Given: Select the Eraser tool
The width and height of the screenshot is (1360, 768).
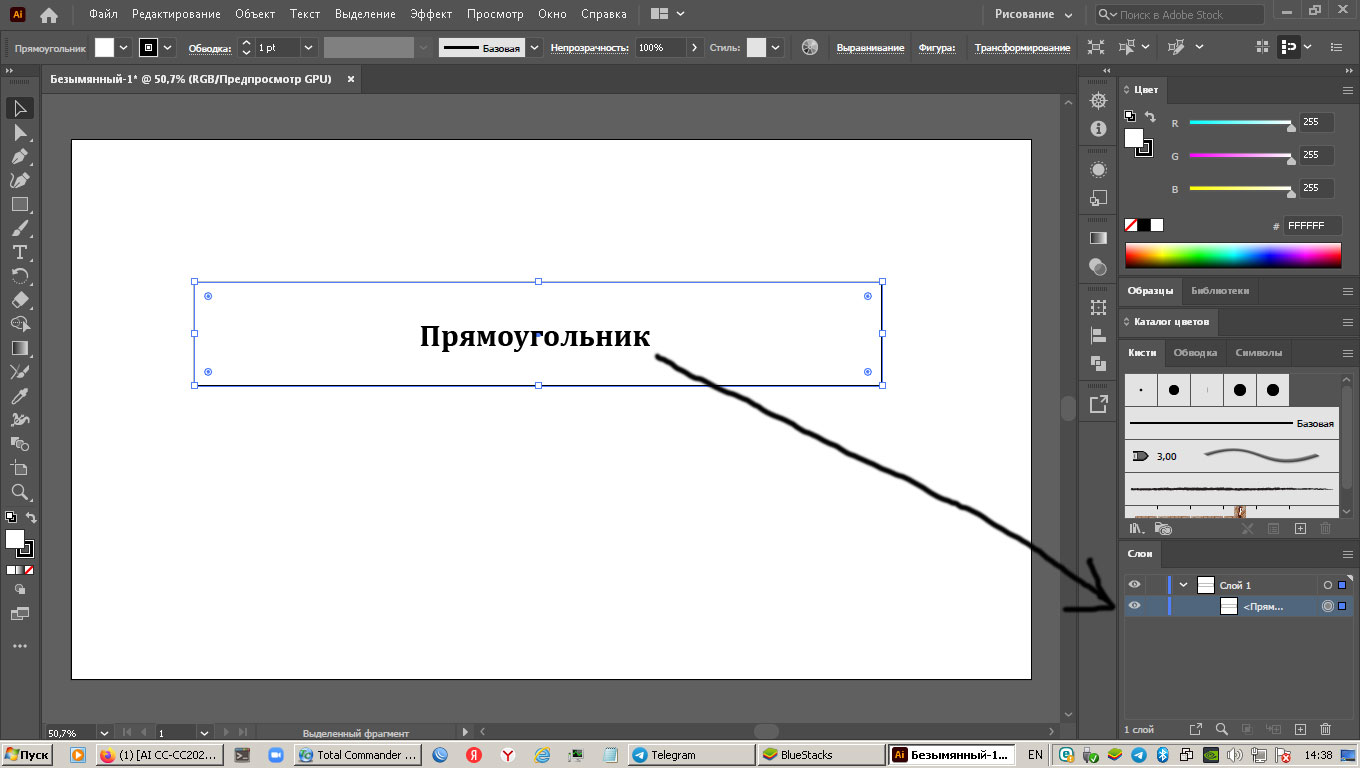Looking at the screenshot, I should [19, 300].
